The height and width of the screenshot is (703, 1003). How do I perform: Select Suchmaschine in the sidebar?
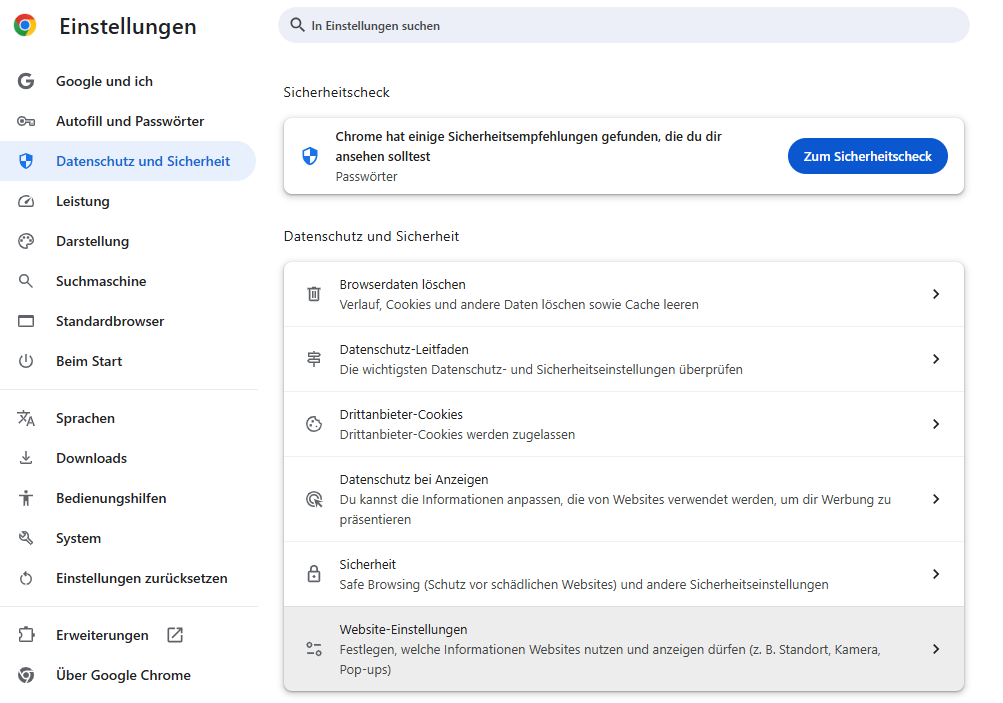tap(101, 281)
